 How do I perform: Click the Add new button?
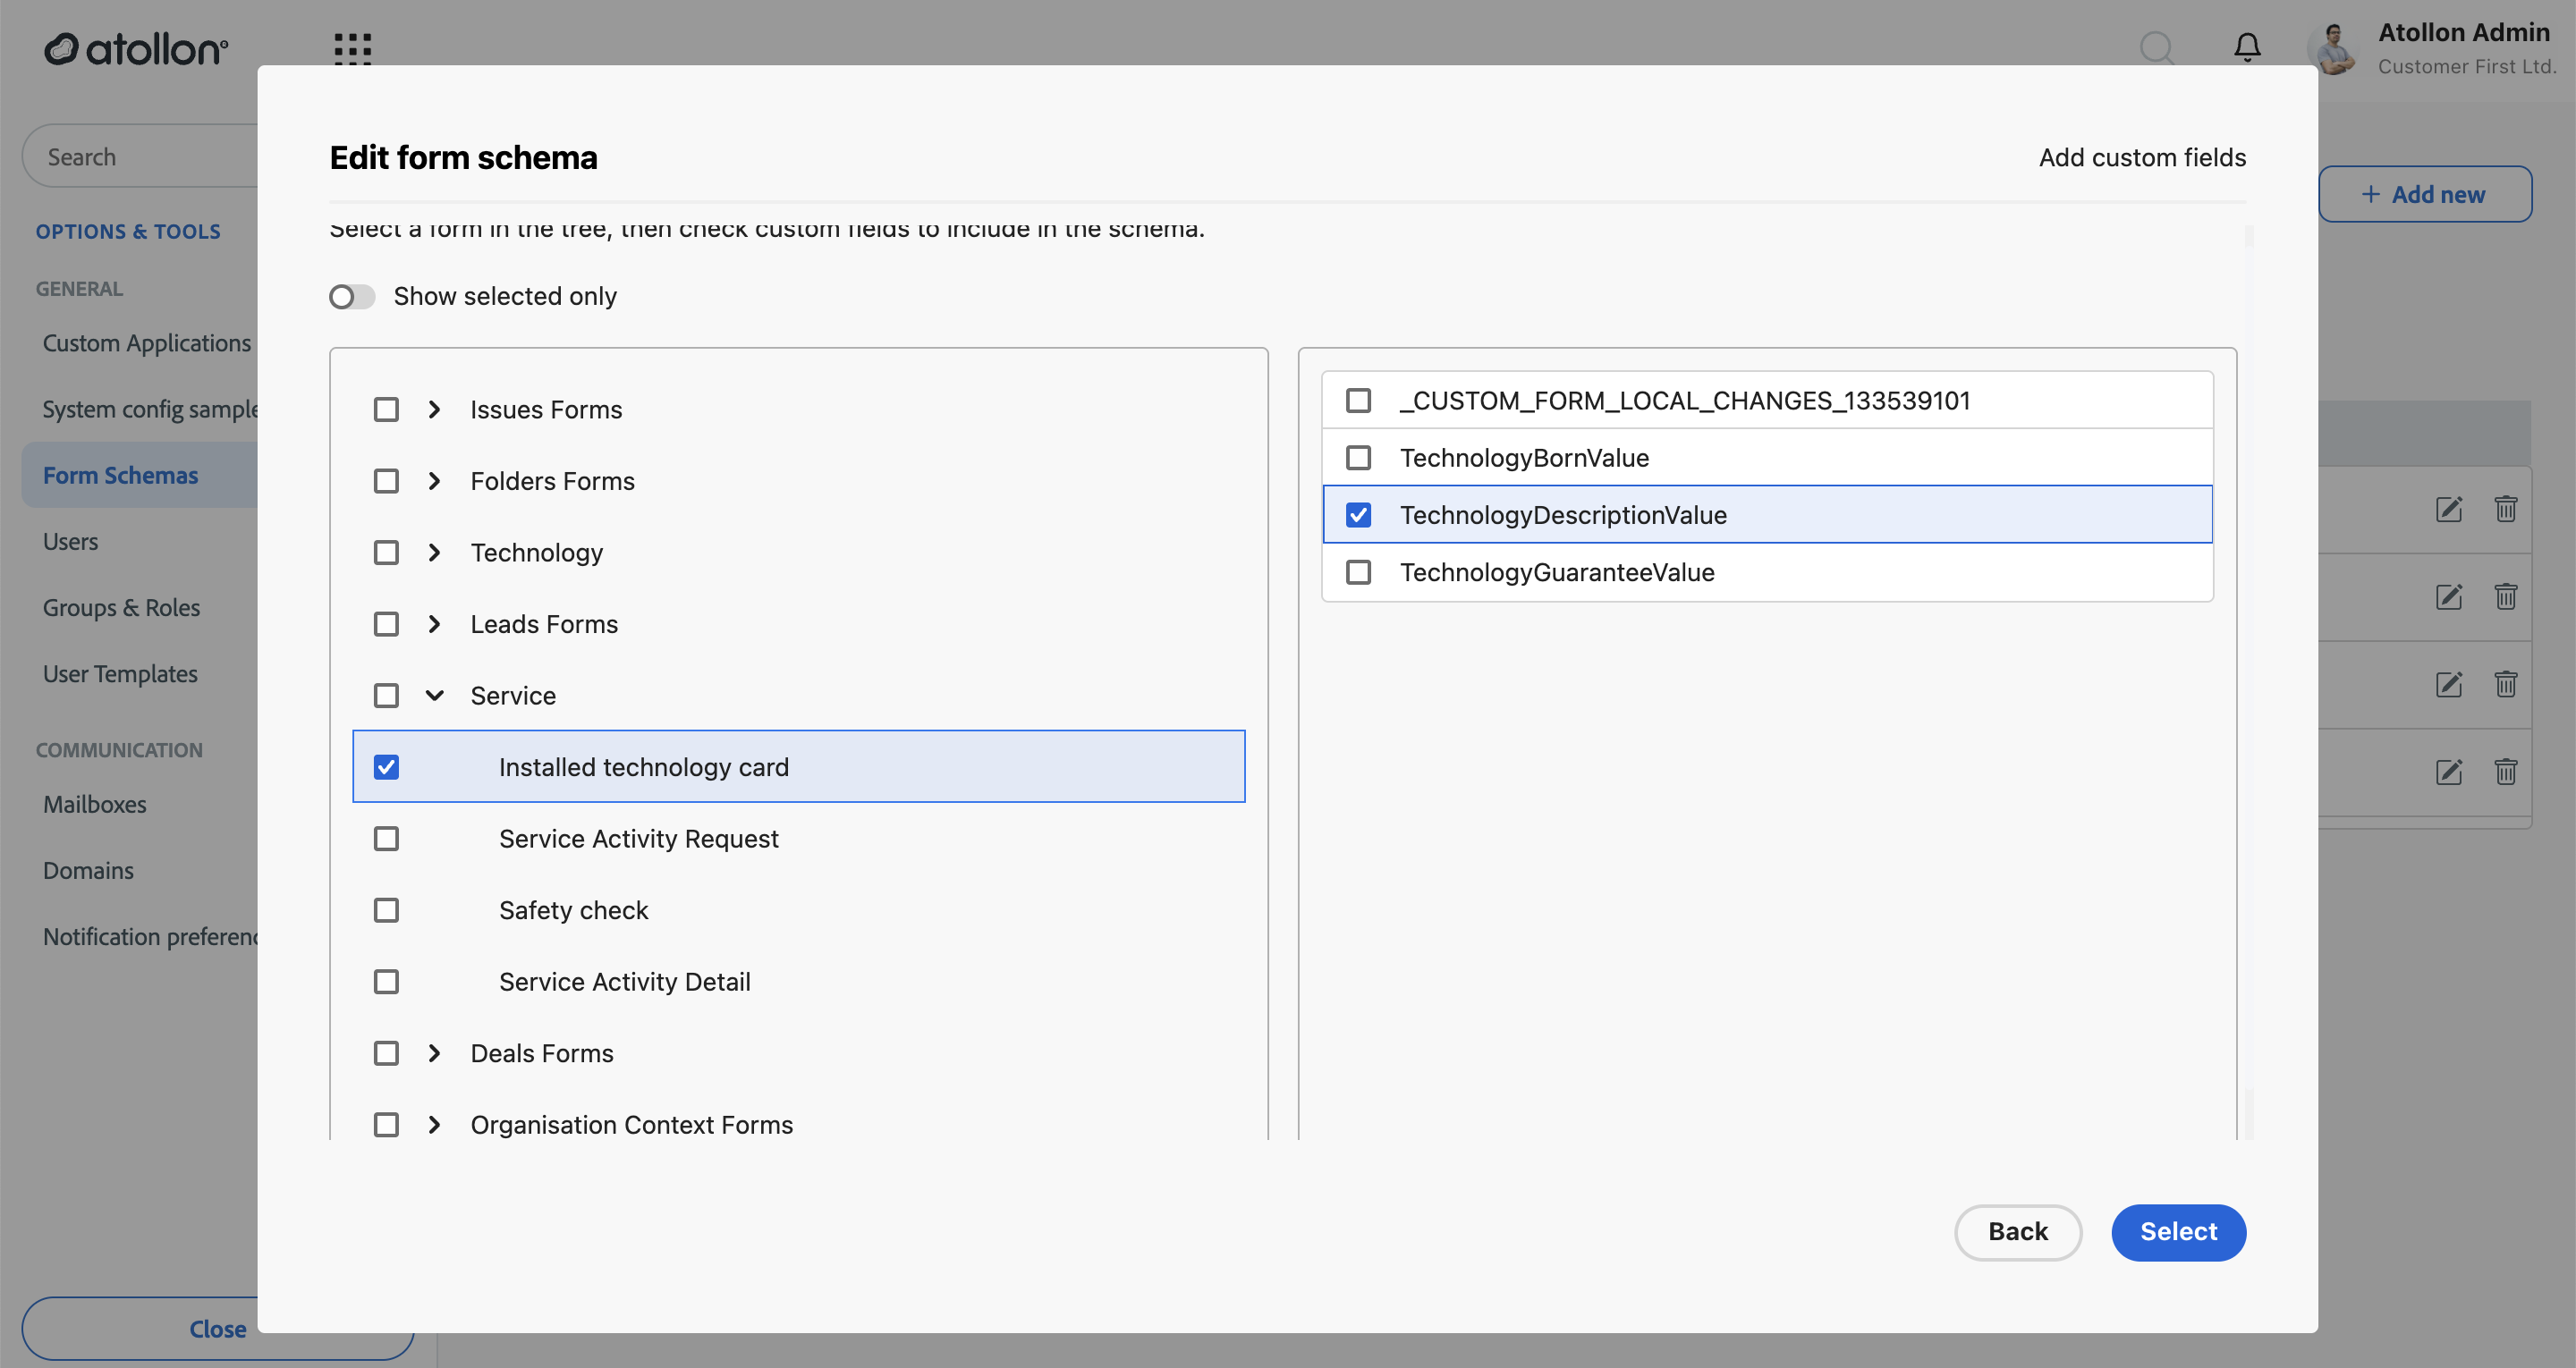click(2424, 194)
